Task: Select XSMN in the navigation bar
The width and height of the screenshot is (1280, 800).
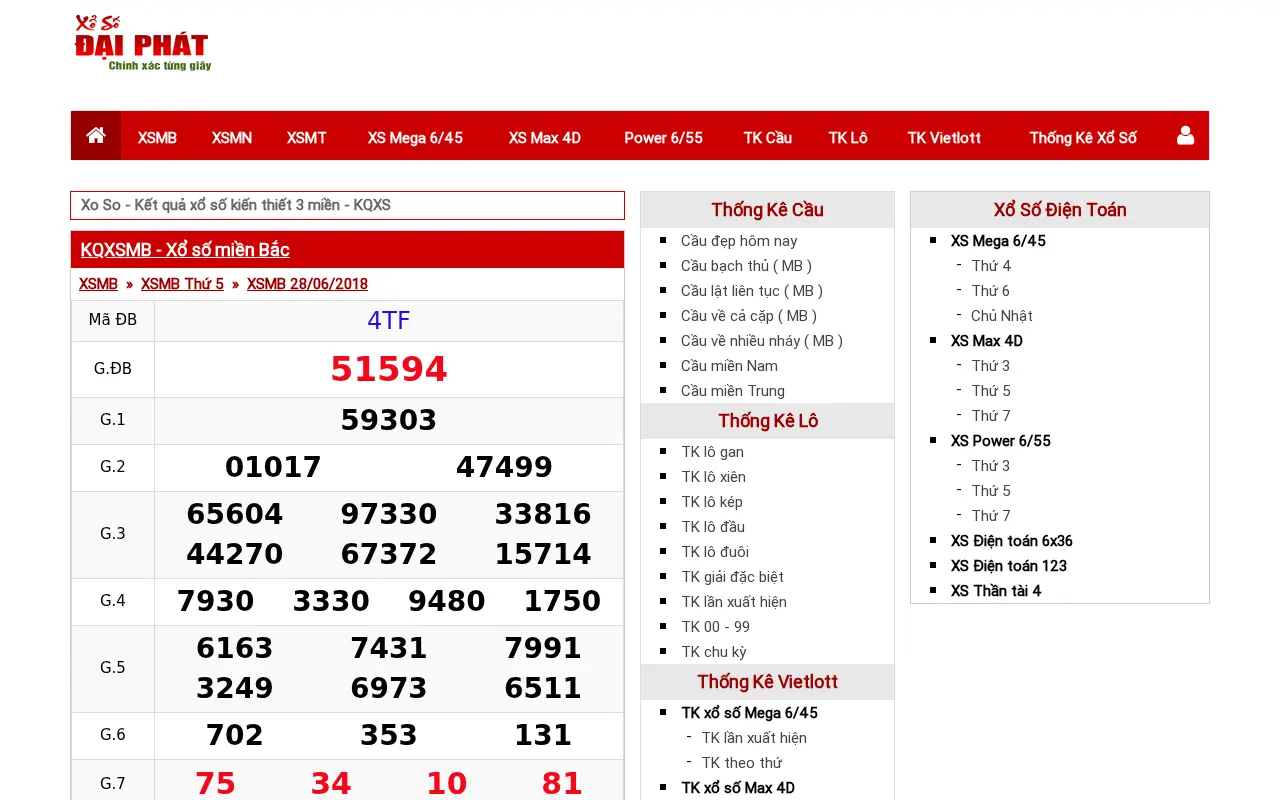Action: [x=232, y=138]
